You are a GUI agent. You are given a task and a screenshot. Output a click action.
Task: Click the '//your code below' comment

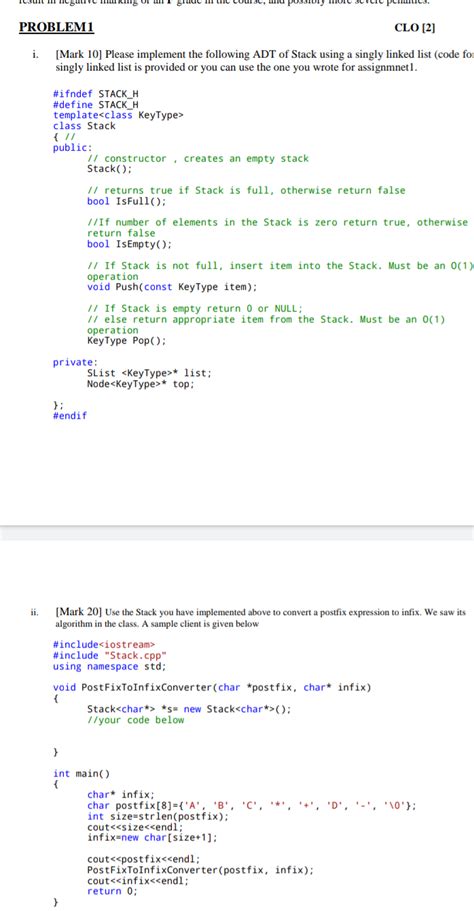pyautogui.click(x=135, y=720)
